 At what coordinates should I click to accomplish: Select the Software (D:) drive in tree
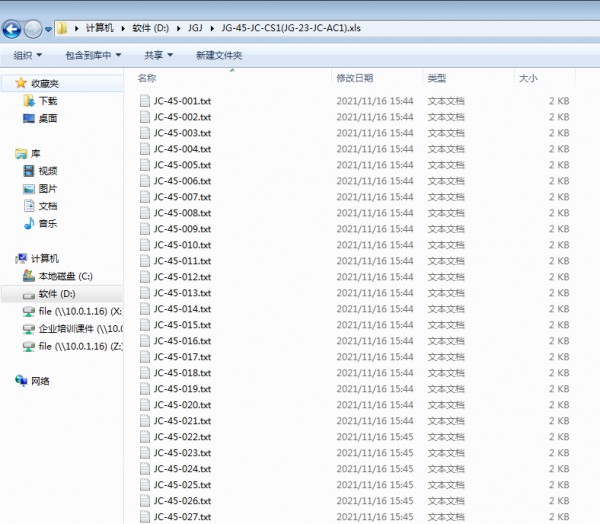[56, 294]
